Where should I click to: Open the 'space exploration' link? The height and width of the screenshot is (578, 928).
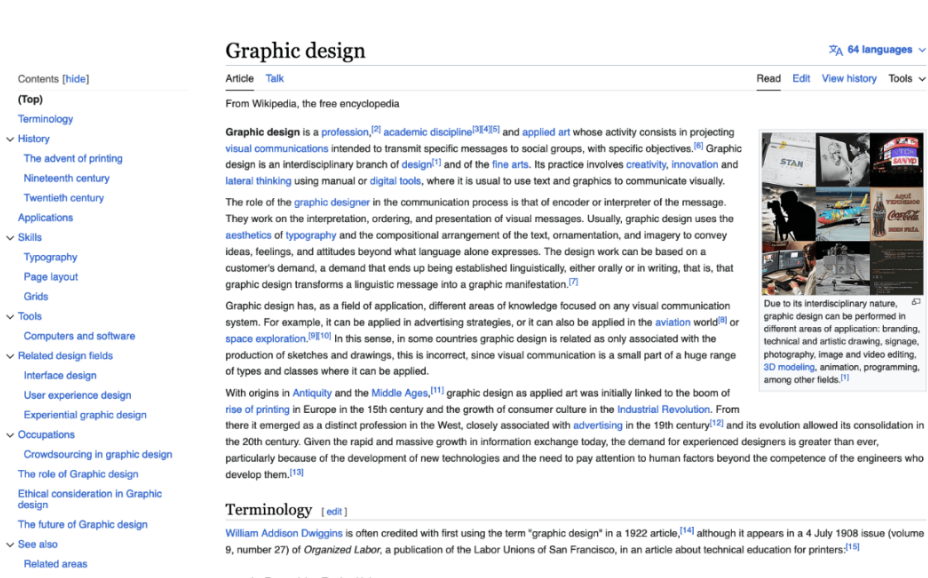[265, 339]
